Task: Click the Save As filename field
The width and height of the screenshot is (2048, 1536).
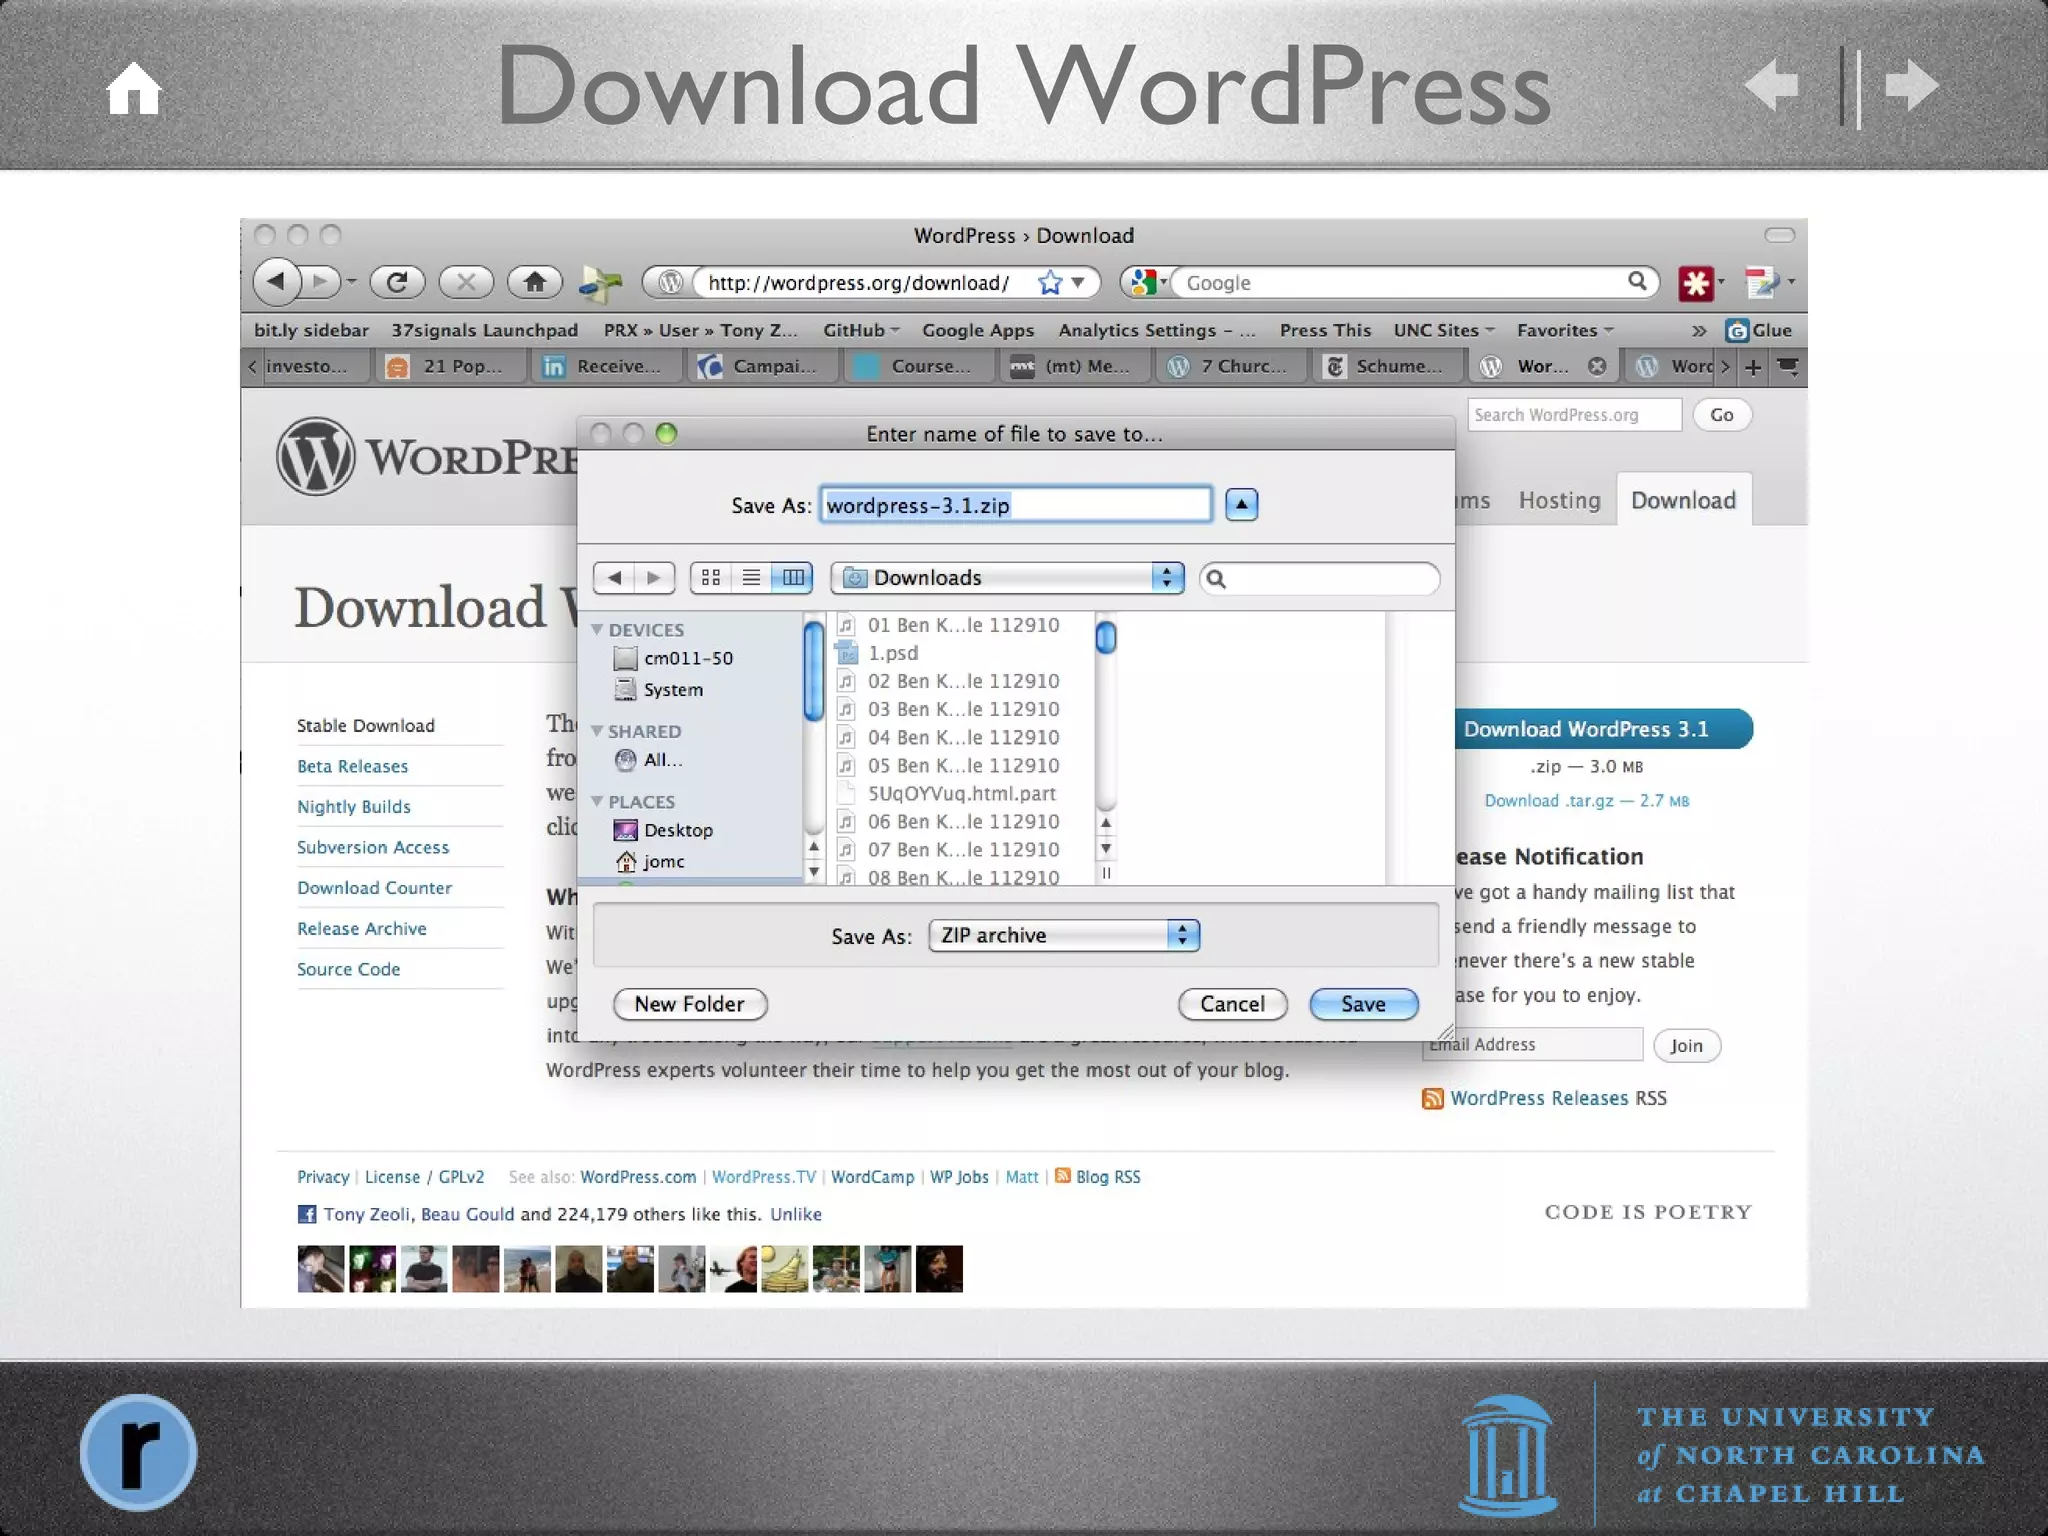Action: pos(1015,505)
